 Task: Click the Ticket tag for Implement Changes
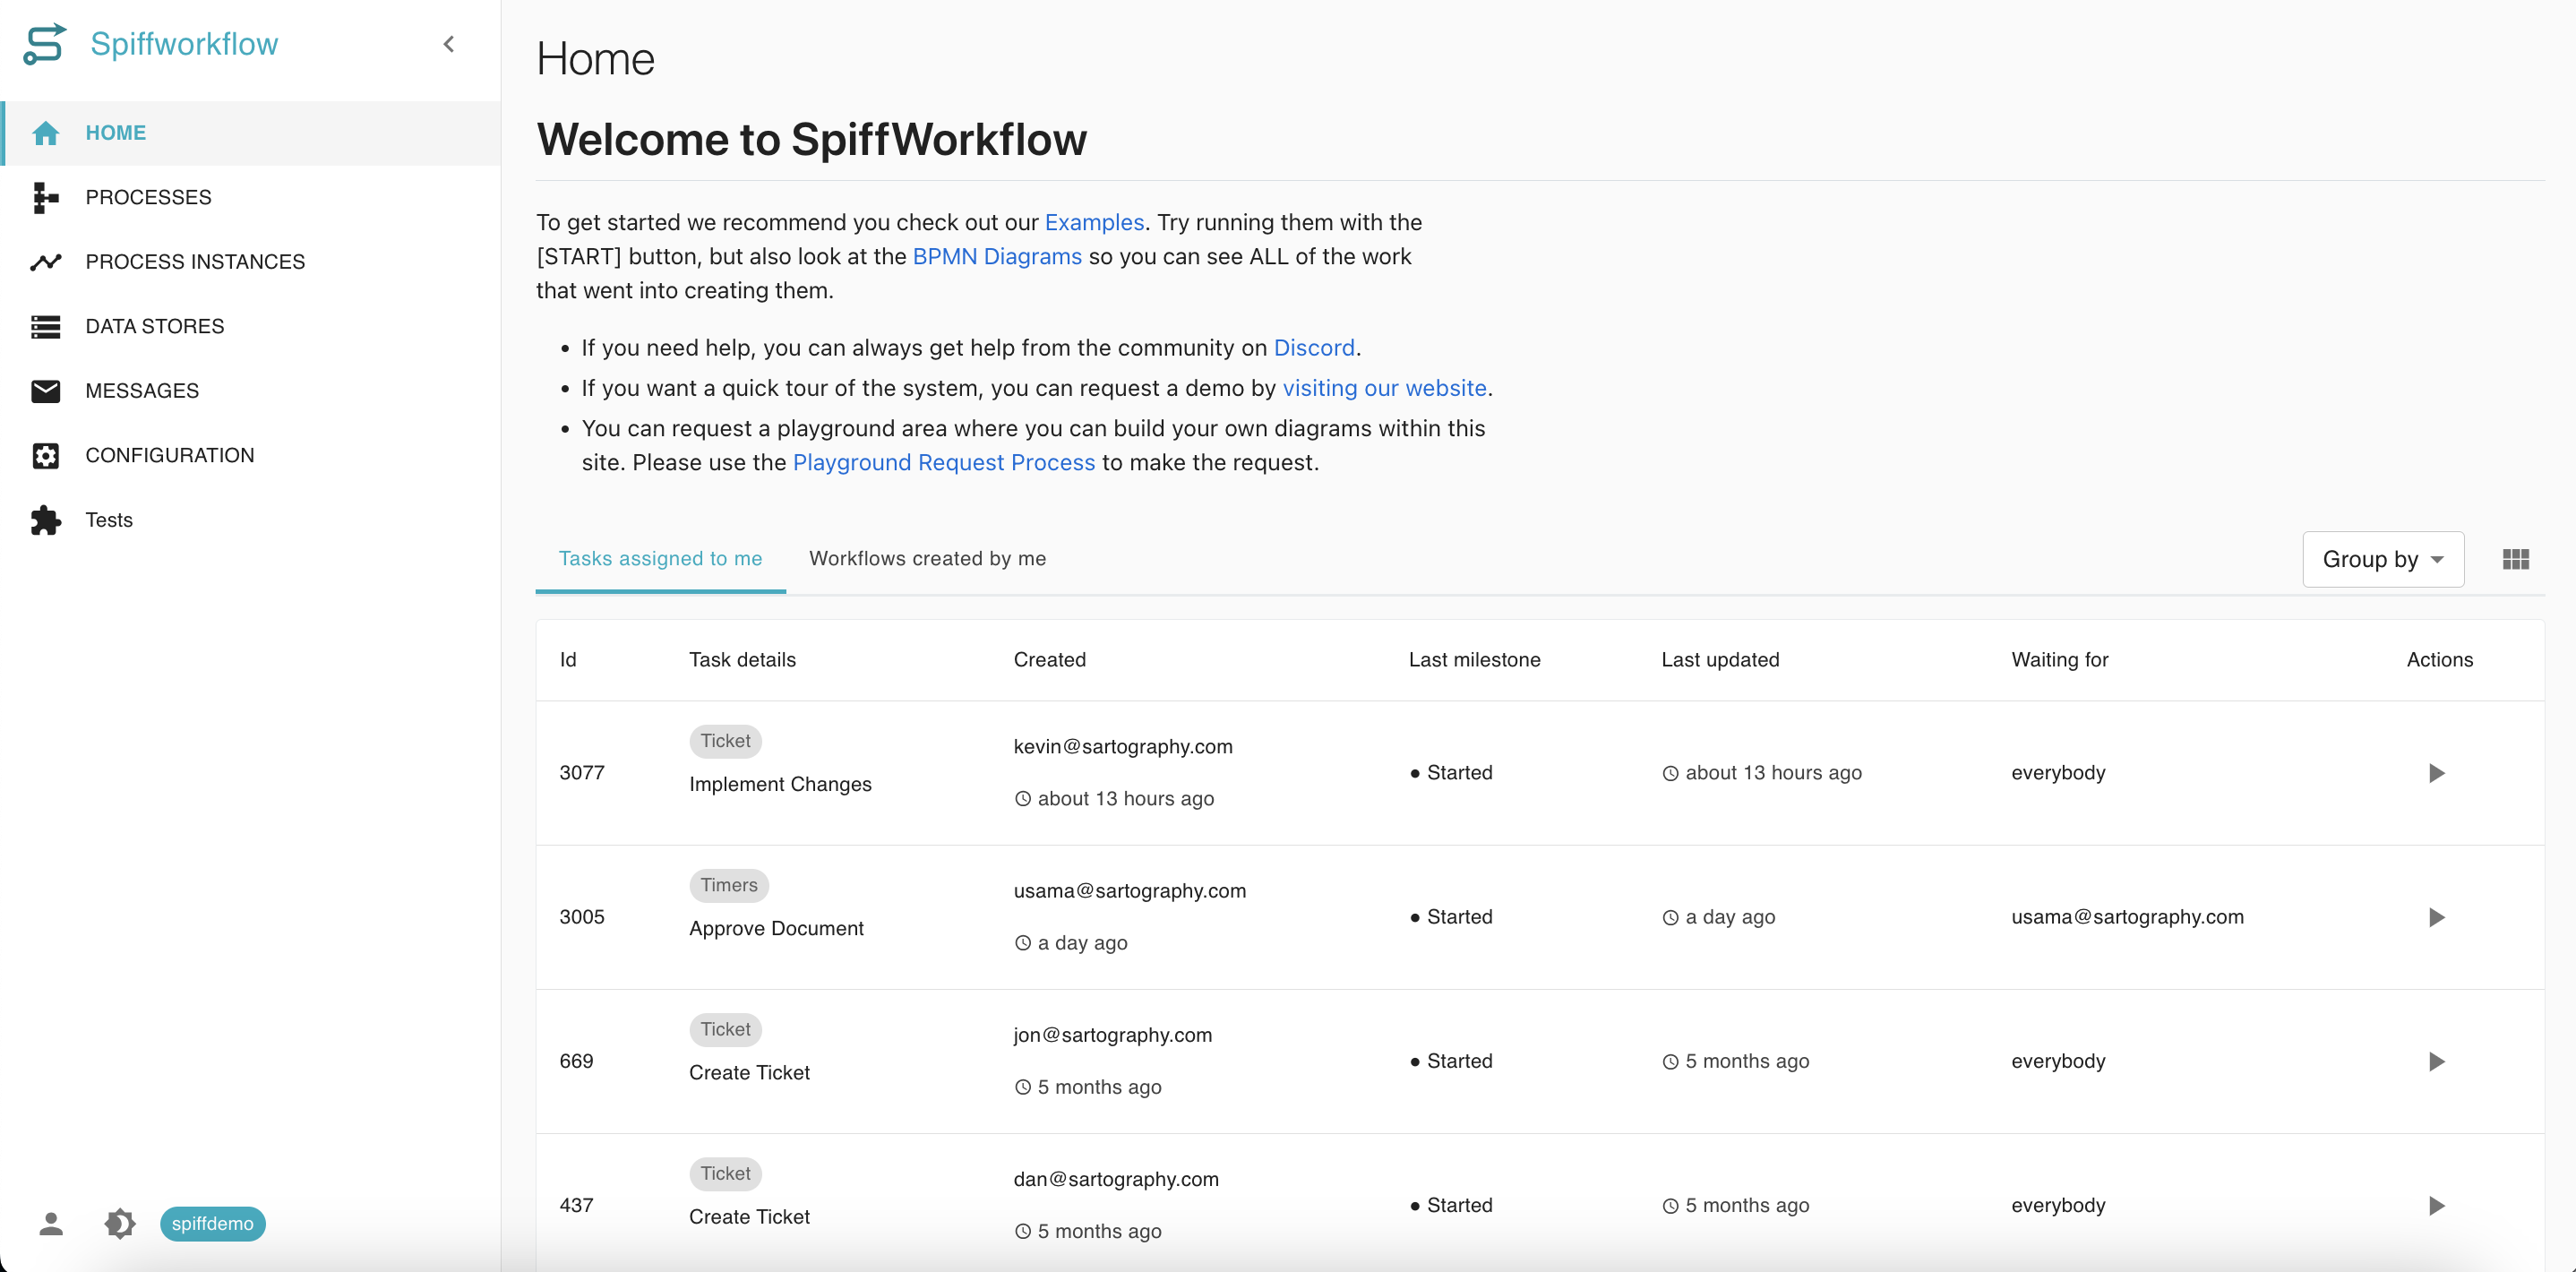point(725,741)
